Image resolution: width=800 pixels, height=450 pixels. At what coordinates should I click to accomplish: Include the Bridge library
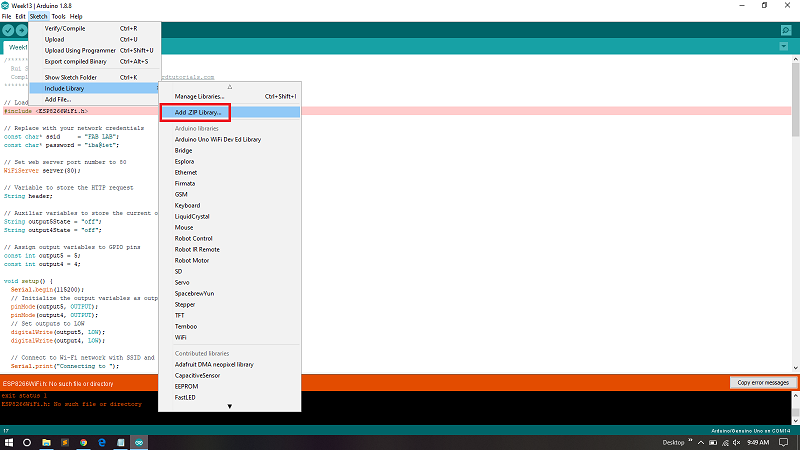(230, 151)
